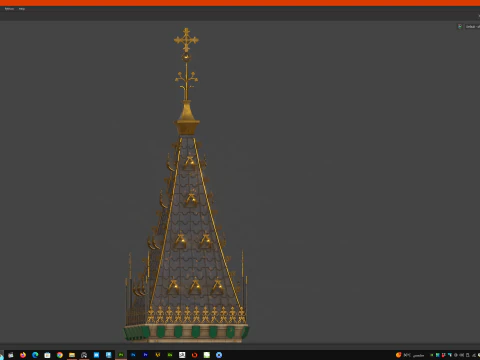Open the Default dropdown at top right
This screenshot has height=360, width=480.
click(x=473, y=26)
